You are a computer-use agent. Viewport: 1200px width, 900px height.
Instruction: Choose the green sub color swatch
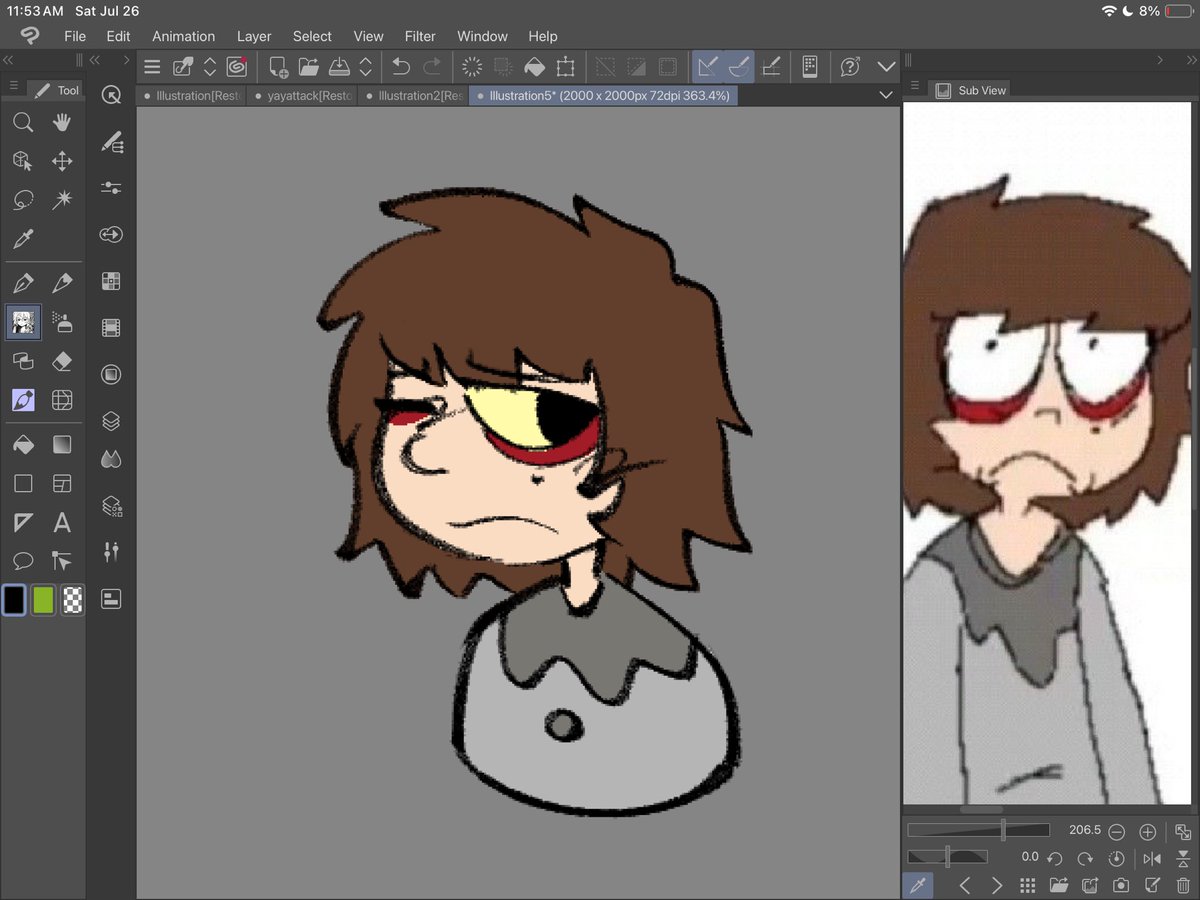(x=43, y=600)
